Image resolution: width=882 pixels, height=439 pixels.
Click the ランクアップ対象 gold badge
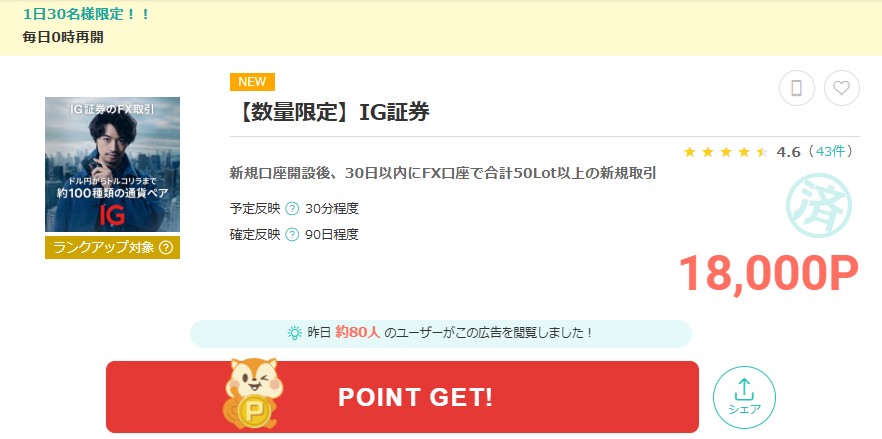(x=112, y=248)
